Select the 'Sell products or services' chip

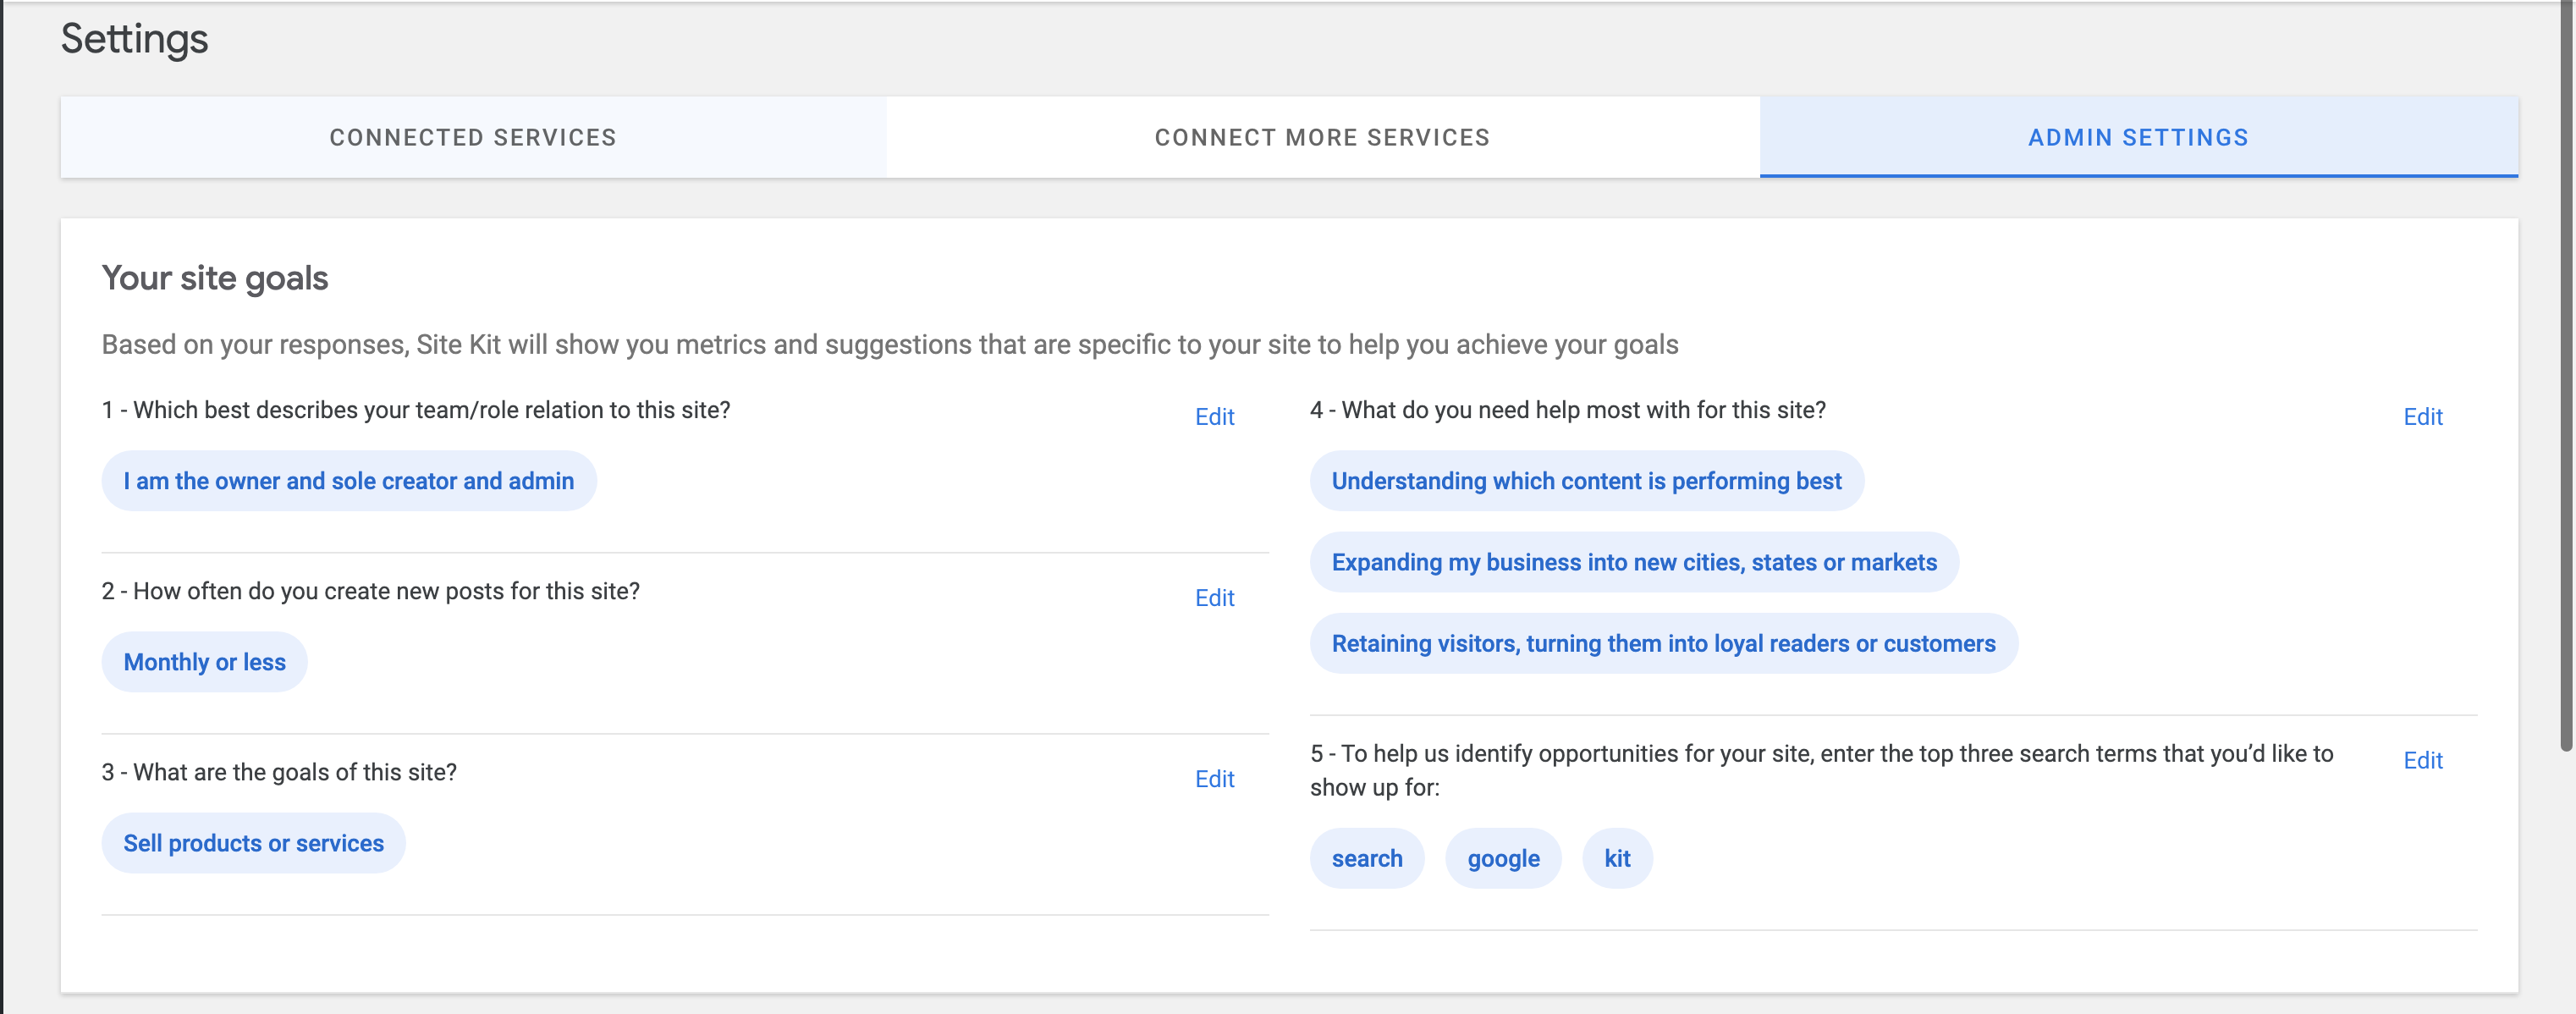click(x=253, y=843)
